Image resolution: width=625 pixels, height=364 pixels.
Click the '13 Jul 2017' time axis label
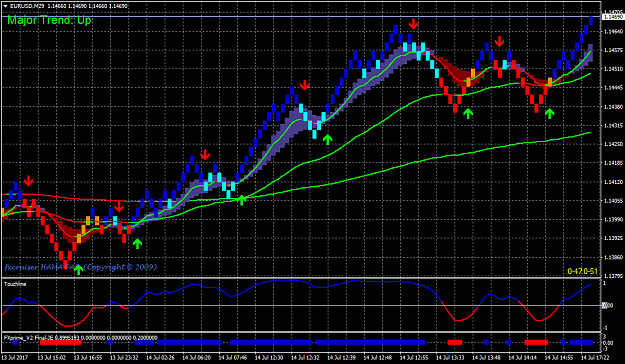click(x=15, y=358)
